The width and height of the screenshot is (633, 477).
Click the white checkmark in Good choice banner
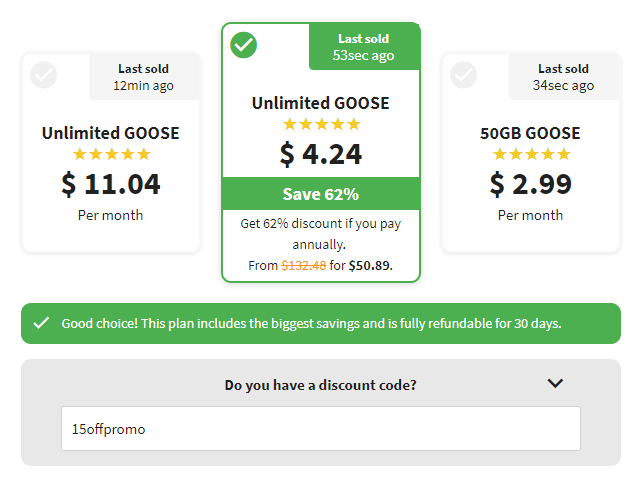pyautogui.click(x=41, y=323)
